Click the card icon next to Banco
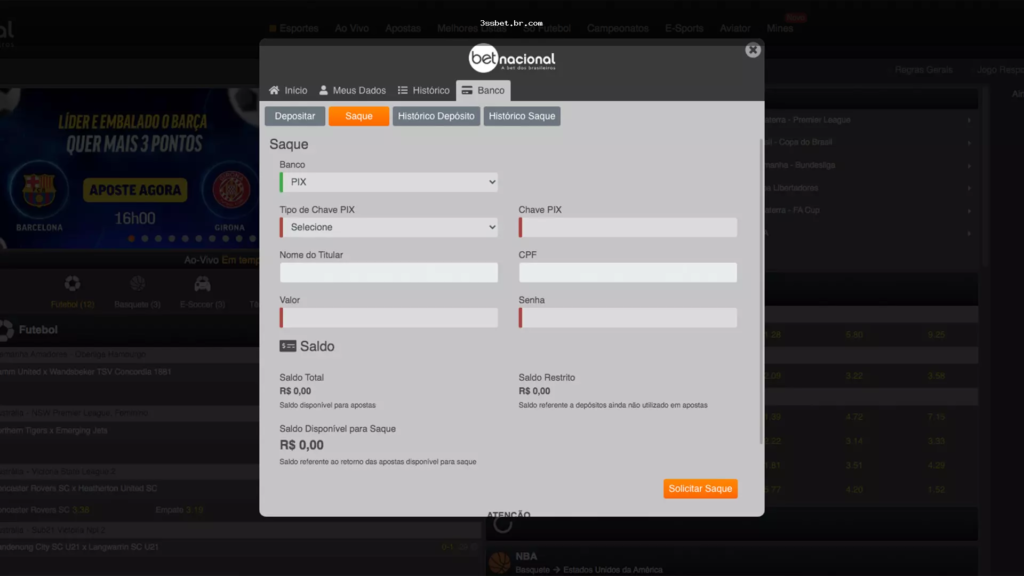Viewport: 1024px width, 576px height. tap(467, 90)
